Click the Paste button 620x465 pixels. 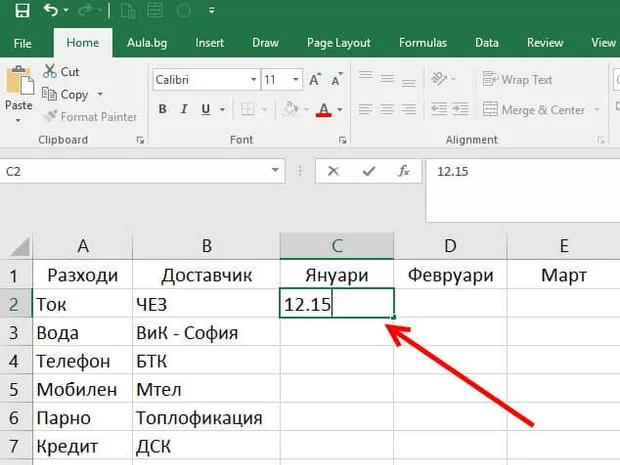pyautogui.click(x=19, y=94)
